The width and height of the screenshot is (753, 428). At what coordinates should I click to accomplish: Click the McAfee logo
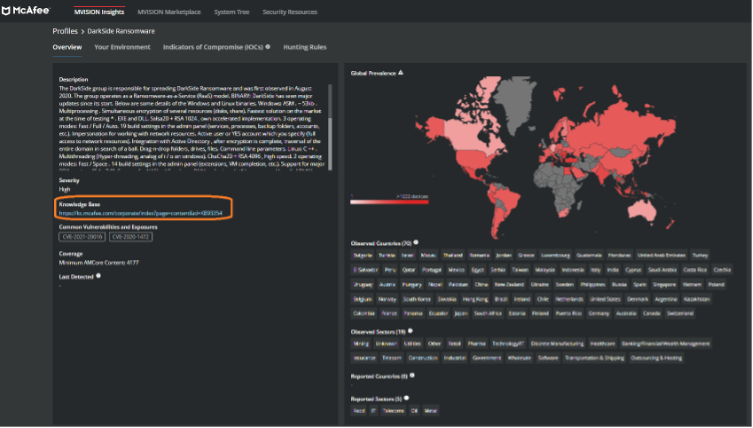[25, 11]
